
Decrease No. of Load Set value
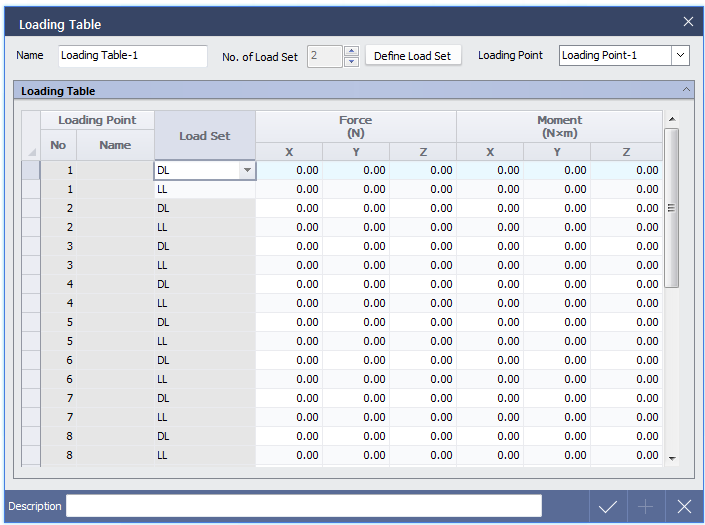point(351,62)
